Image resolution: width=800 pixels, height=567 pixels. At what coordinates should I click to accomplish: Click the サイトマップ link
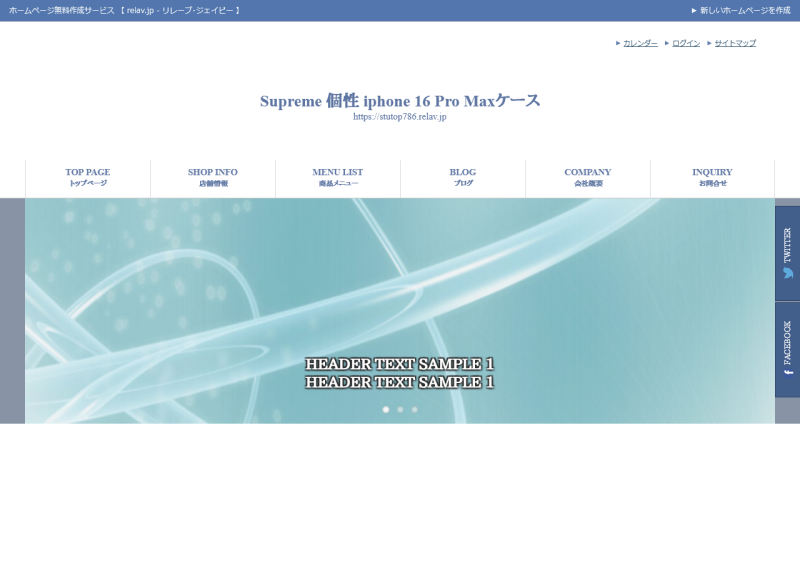(735, 43)
